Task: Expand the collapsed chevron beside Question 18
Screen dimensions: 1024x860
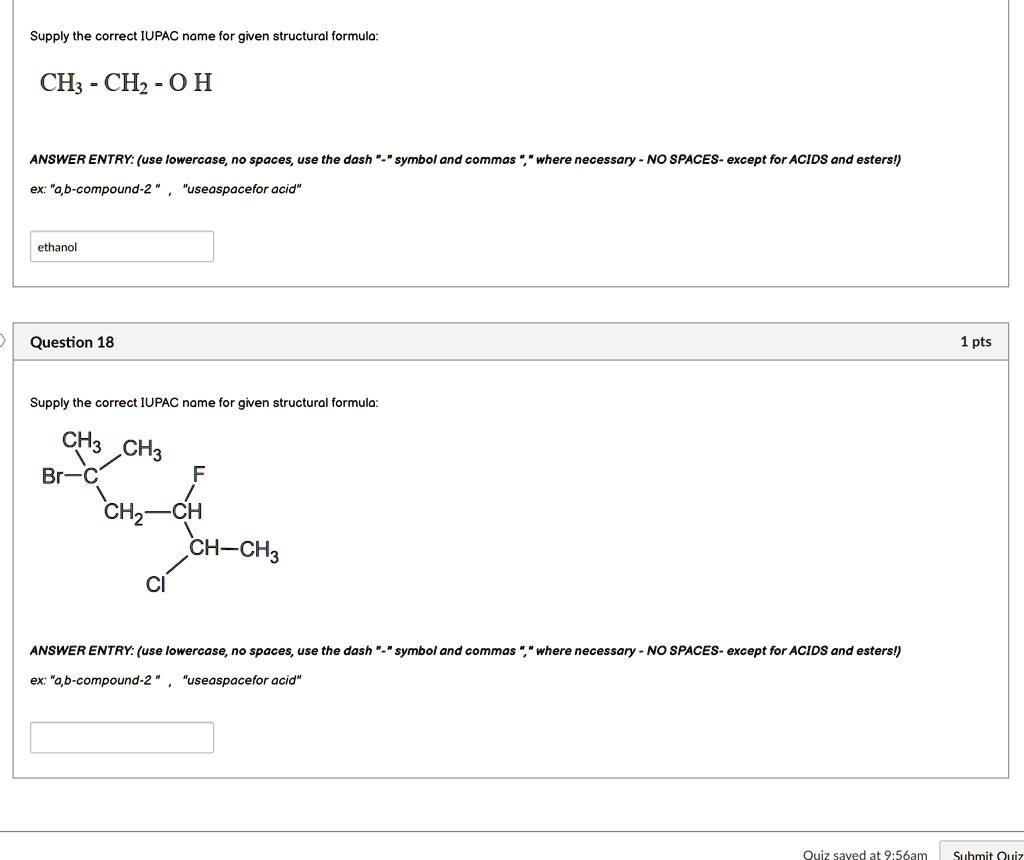Action: [x=3, y=341]
